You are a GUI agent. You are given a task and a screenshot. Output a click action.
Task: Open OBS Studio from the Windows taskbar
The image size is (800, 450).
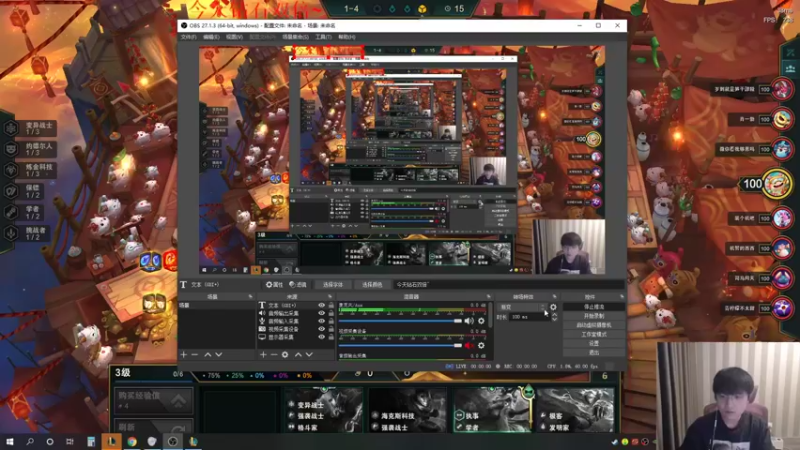[172, 441]
